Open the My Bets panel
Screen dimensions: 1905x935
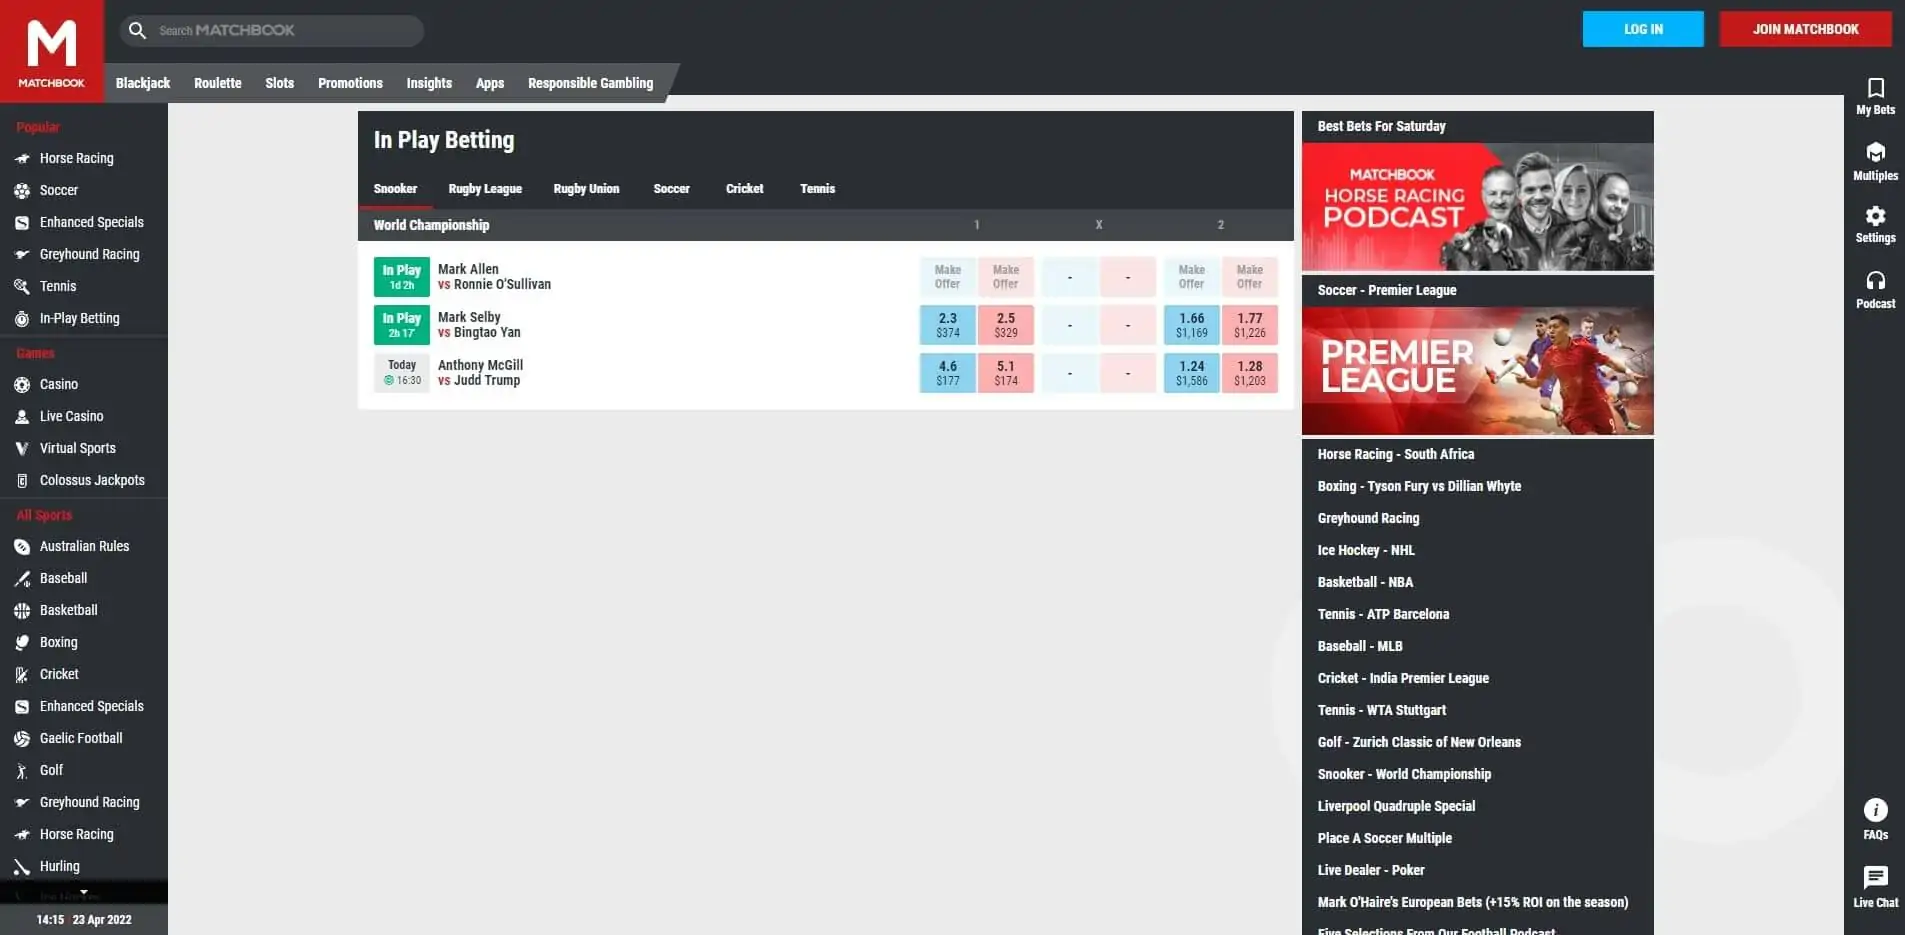pyautogui.click(x=1875, y=96)
